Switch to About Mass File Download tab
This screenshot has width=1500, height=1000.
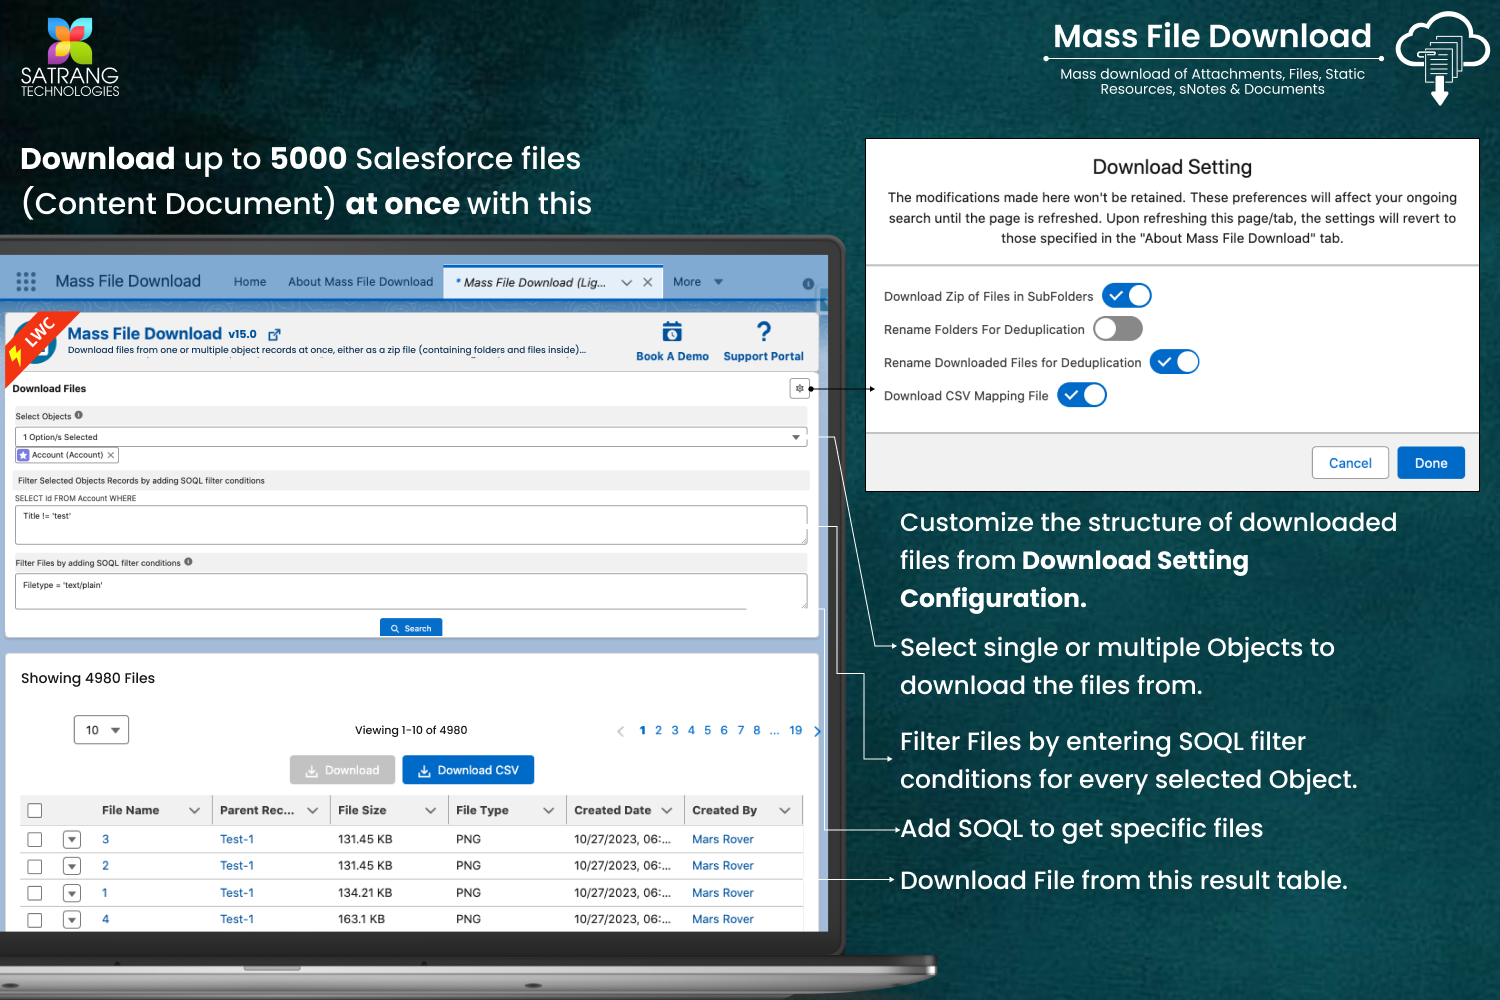pos(360,282)
